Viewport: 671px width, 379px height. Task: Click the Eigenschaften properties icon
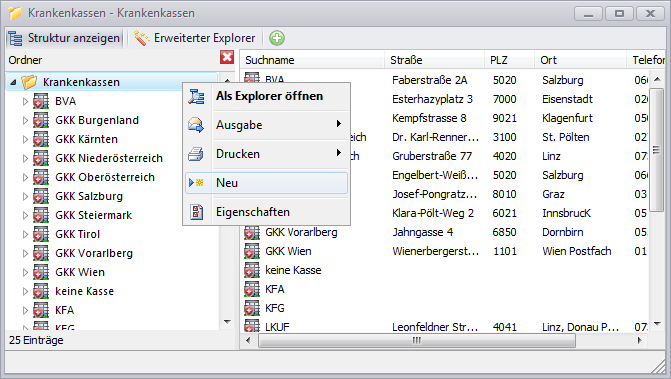[x=196, y=212]
